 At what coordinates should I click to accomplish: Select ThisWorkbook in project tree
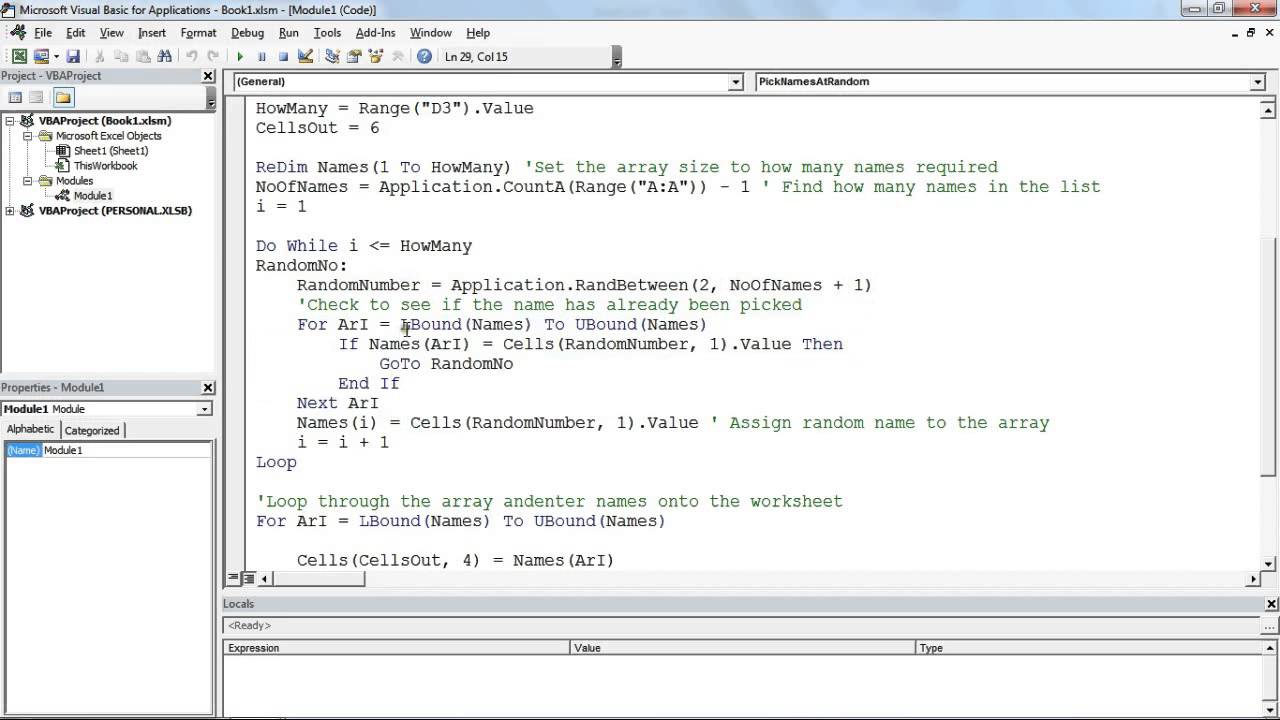pos(105,166)
